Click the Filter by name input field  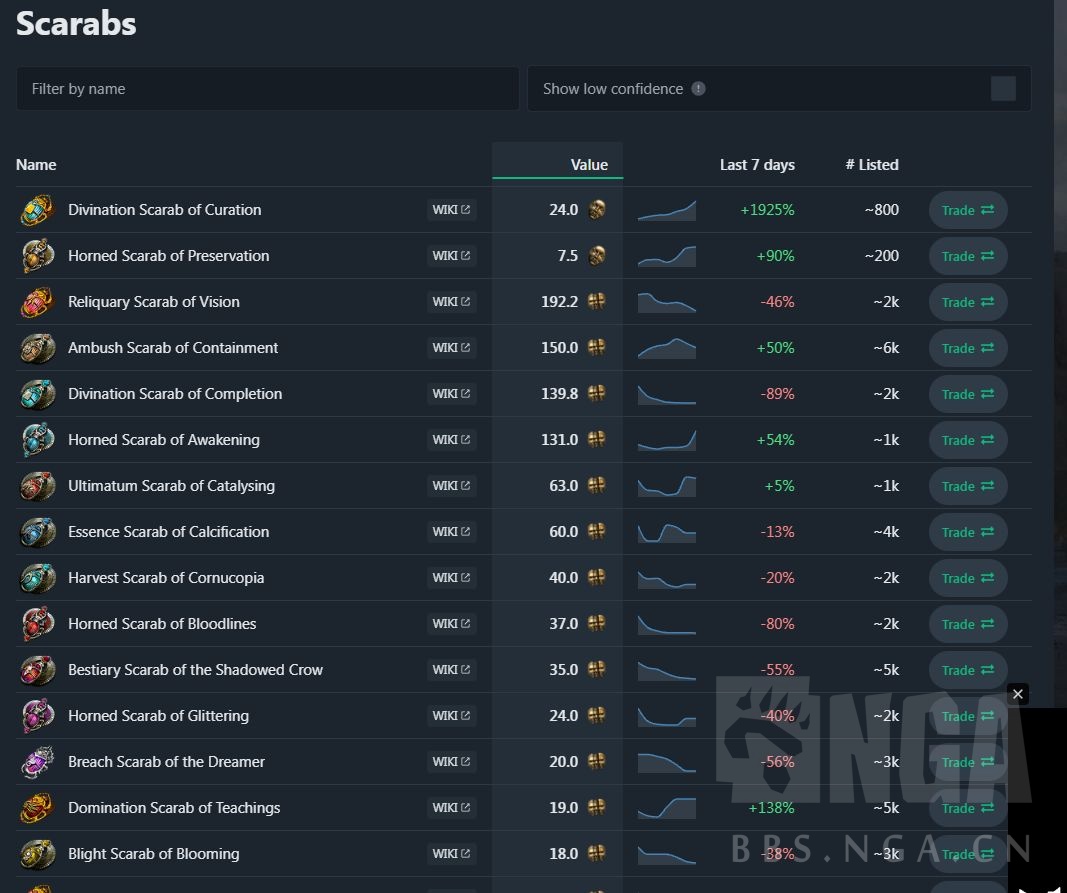pyautogui.click(x=268, y=89)
